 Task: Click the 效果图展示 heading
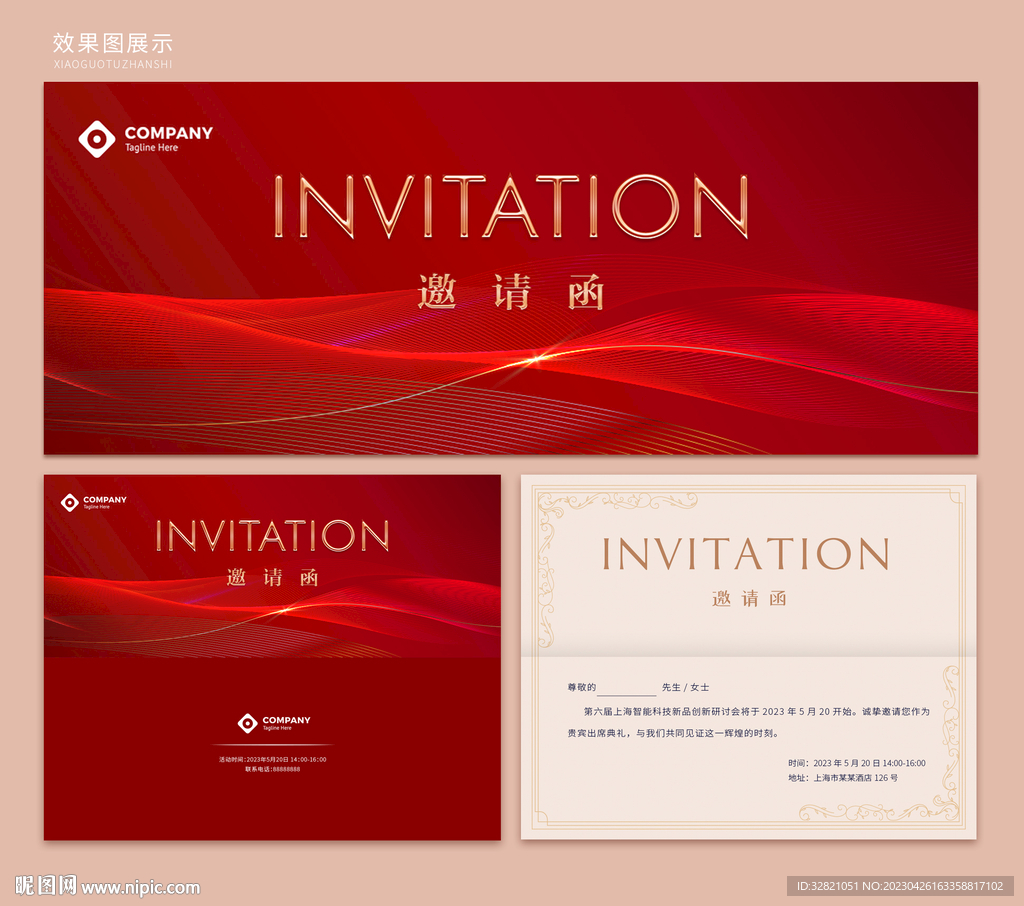pos(112,43)
